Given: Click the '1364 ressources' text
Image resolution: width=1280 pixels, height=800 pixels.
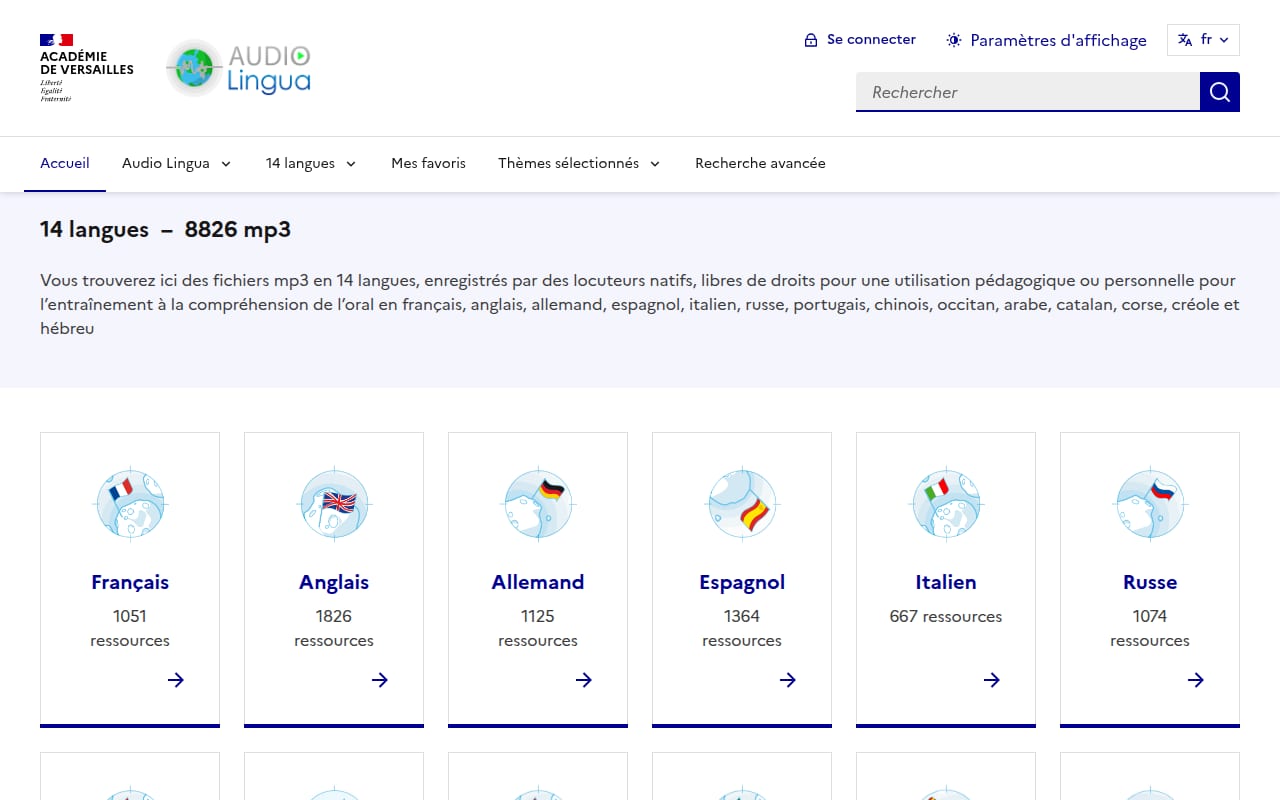Looking at the screenshot, I should point(742,628).
